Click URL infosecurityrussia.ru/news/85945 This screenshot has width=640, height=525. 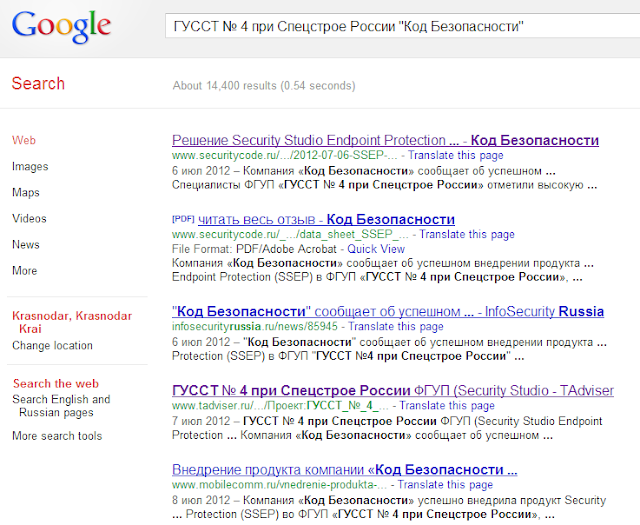255,327
